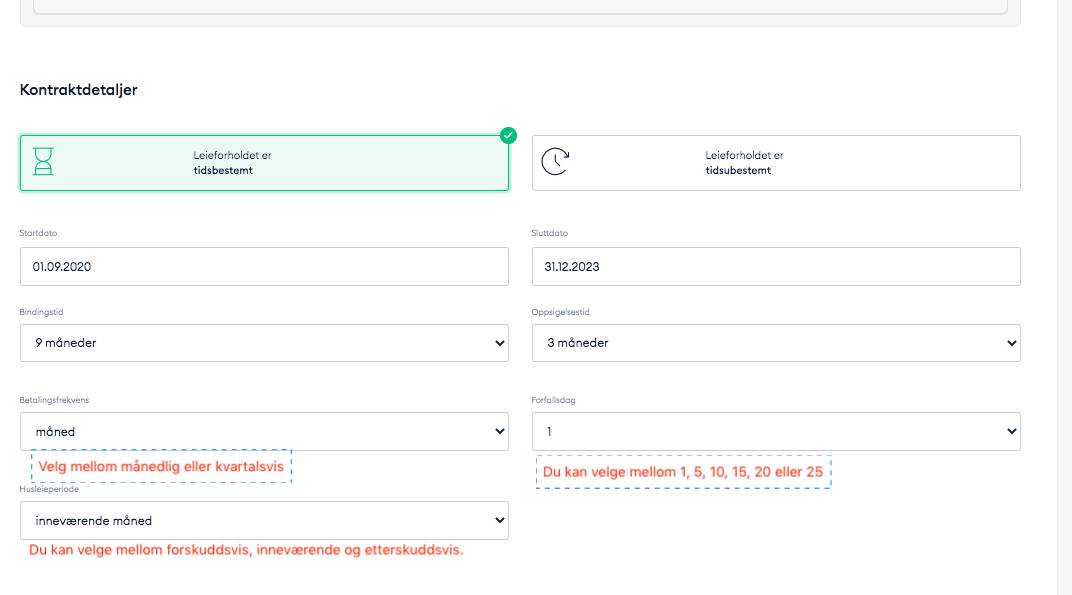Click the horizontal scrollbar at the top
1072x595 pixels.
click(x=520, y=8)
